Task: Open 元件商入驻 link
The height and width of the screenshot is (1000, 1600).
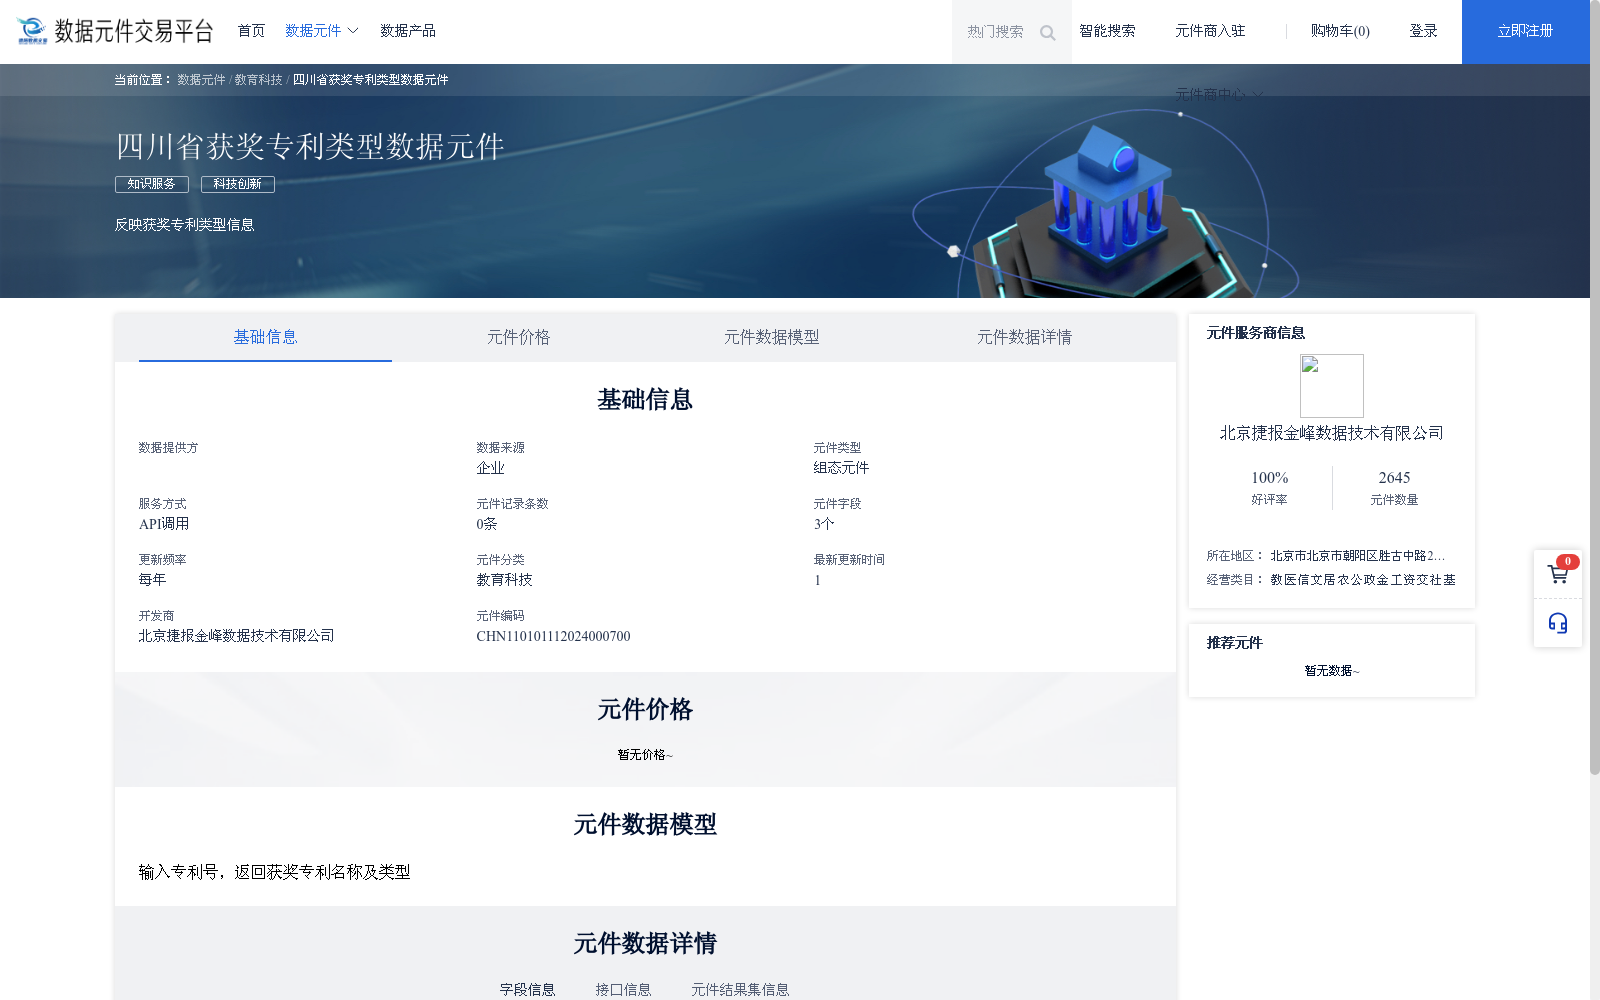Action: [1210, 31]
